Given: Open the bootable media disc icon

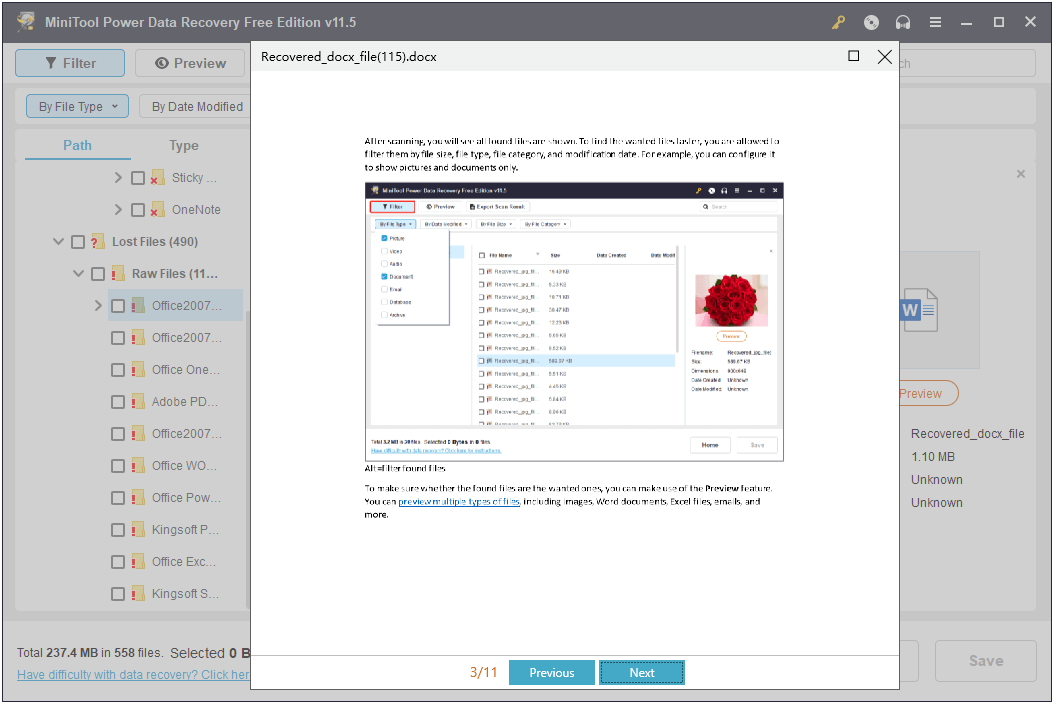Looking at the screenshot, I should [871, 21].
